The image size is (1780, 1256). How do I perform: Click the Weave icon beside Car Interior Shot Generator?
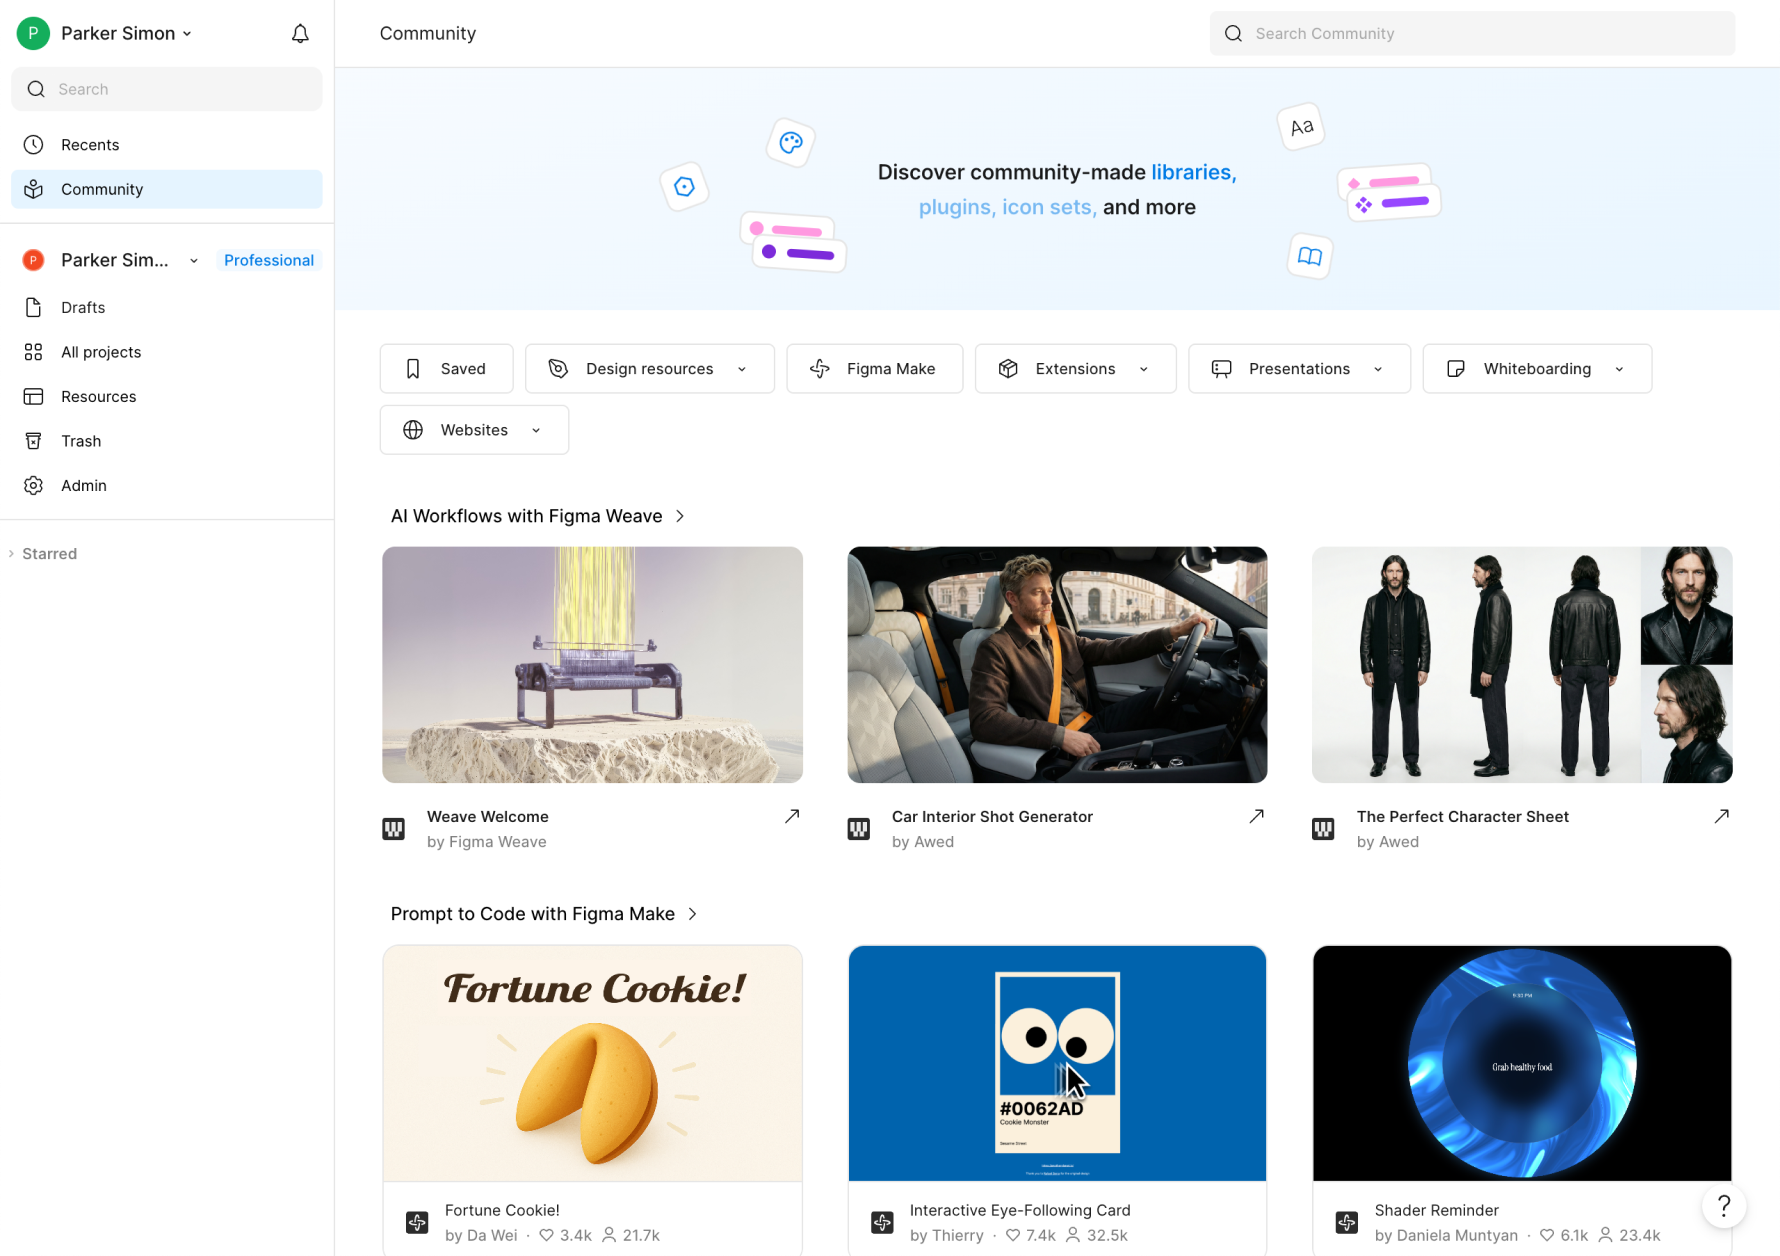tap(859, 829)
